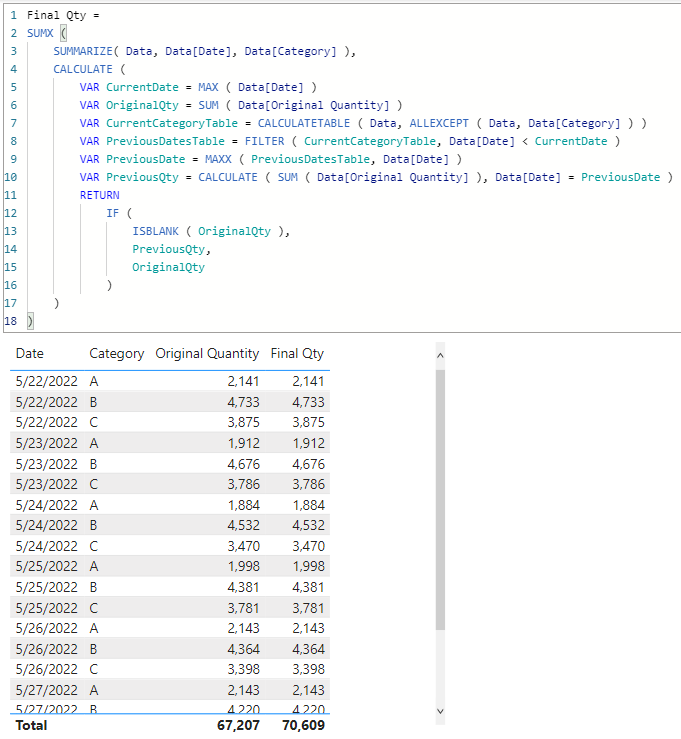Select the Final Qty value 3,786

309,484
